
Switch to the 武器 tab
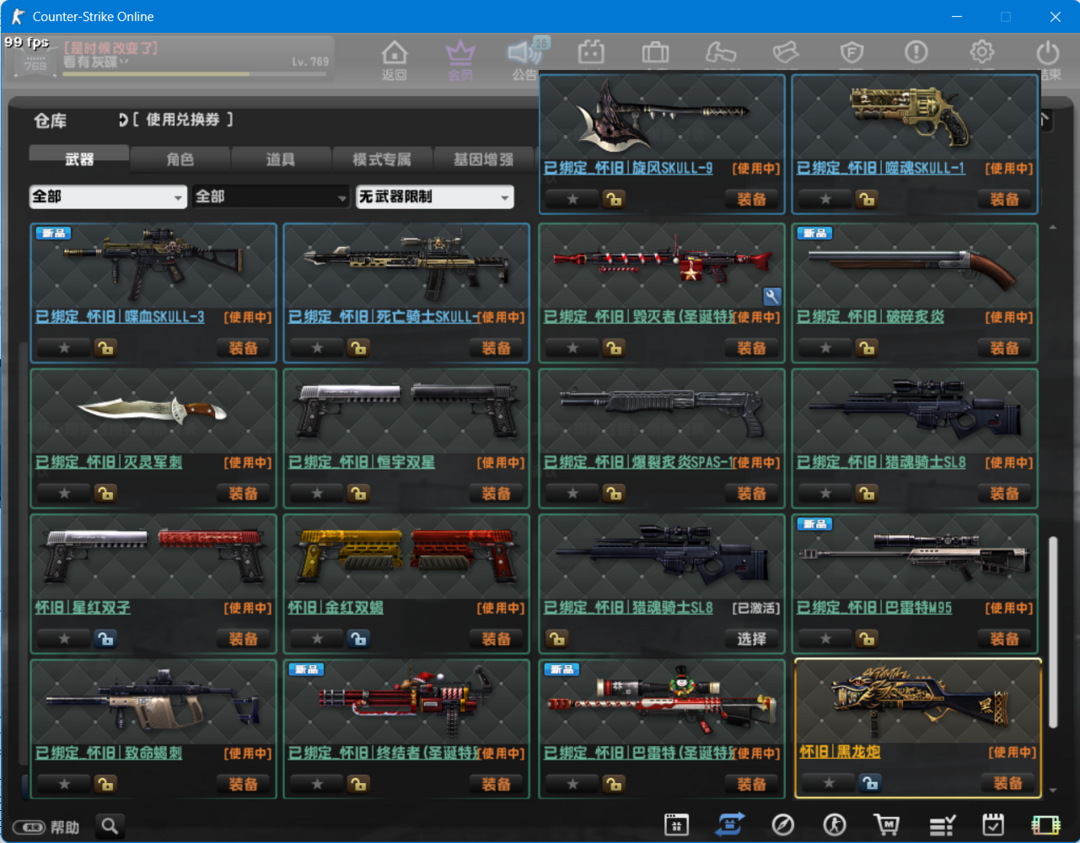tap(79, 159)
